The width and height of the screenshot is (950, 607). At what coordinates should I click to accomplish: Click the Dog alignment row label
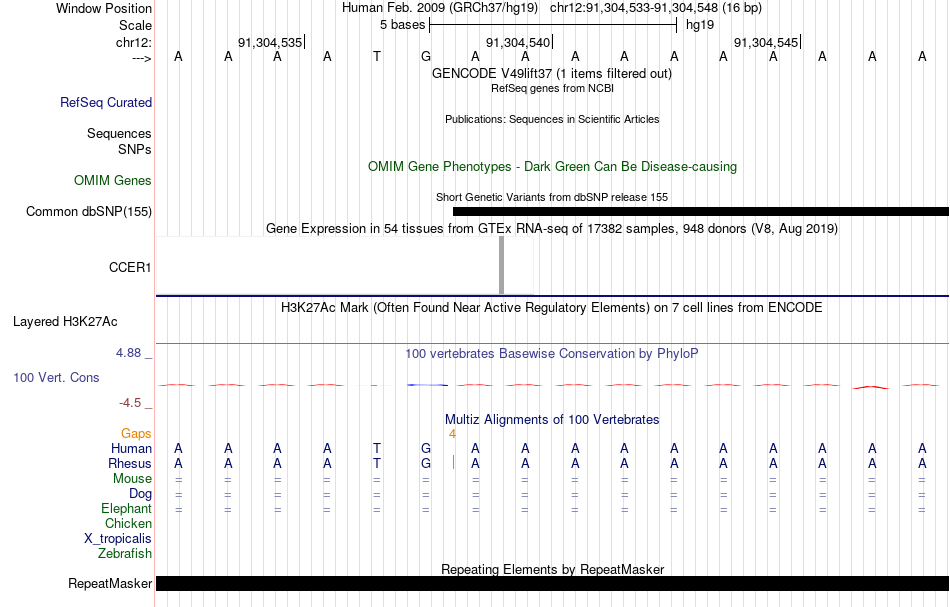pyautogui.click(x=140, y=494)
